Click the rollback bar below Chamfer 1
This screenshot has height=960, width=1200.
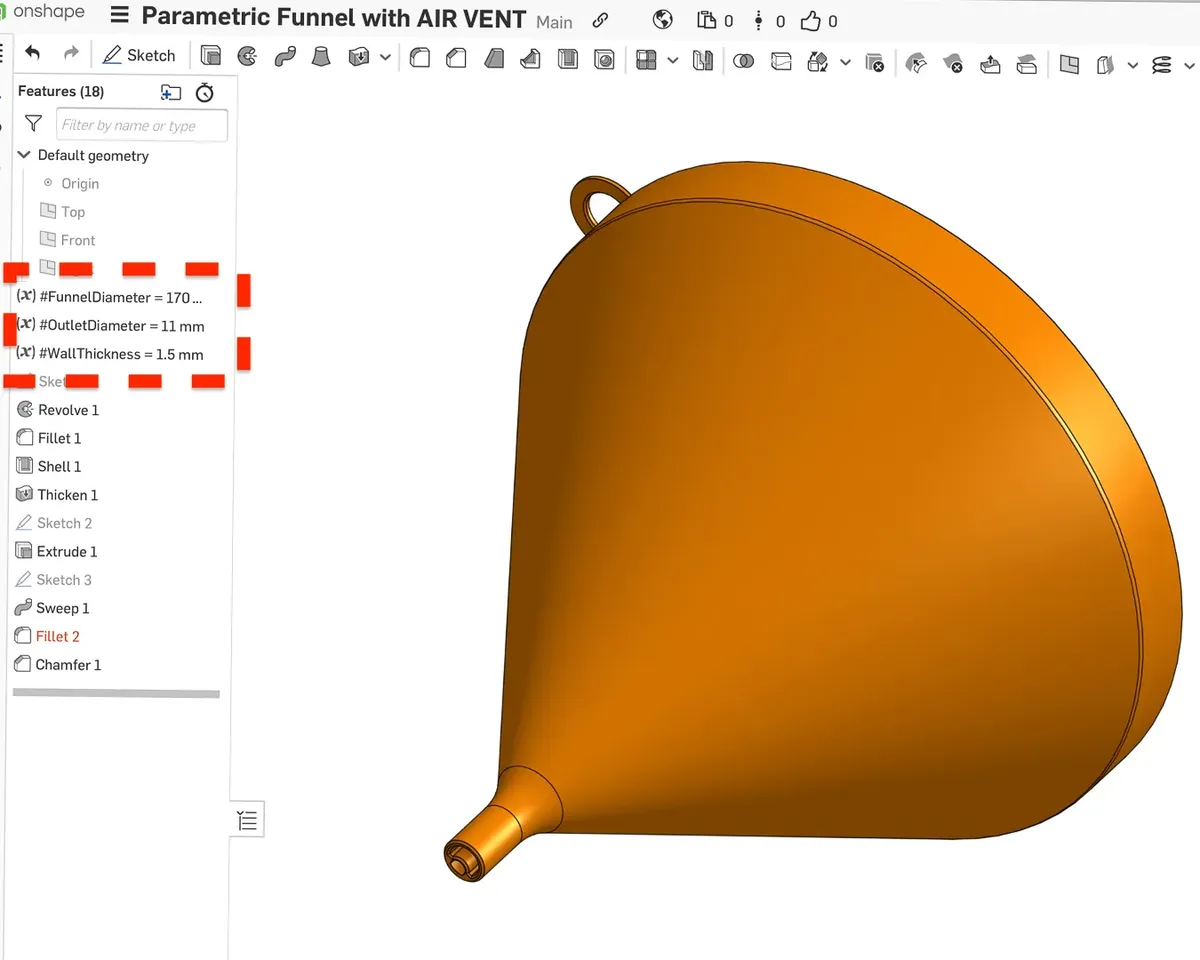coord(116,693)
